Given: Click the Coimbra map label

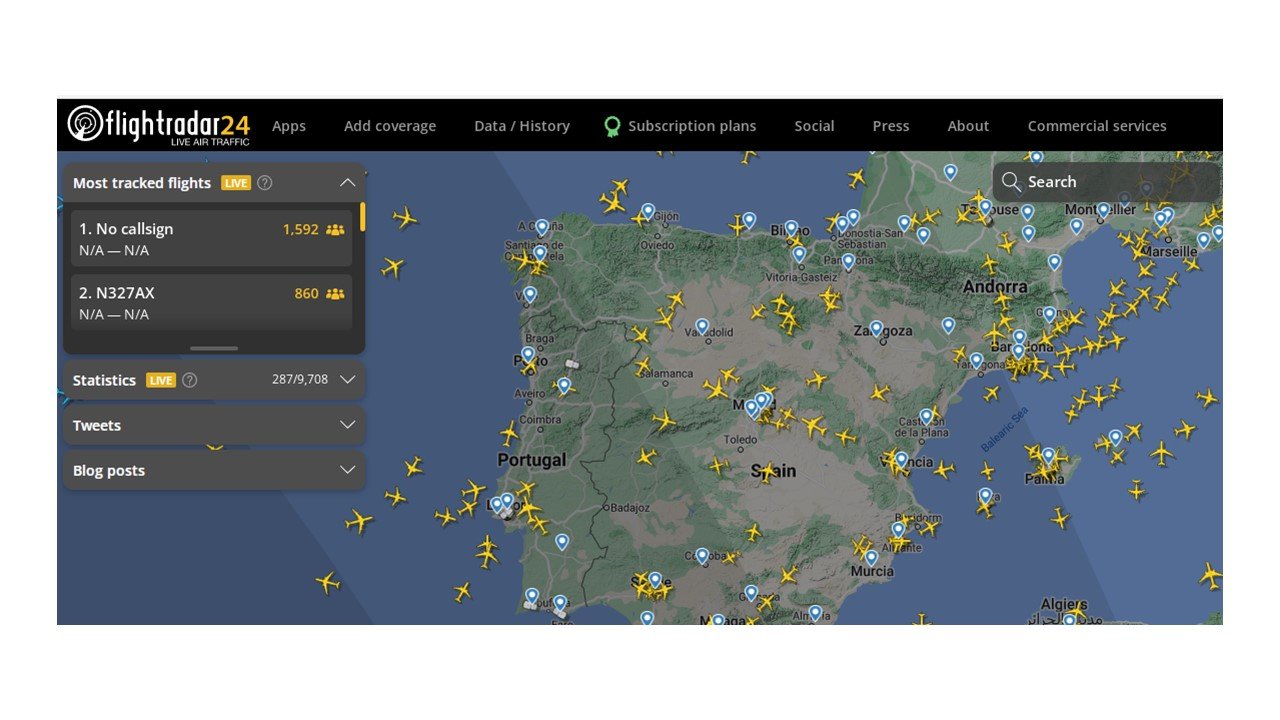Looking at the screenshot, I should click(540, 420).
